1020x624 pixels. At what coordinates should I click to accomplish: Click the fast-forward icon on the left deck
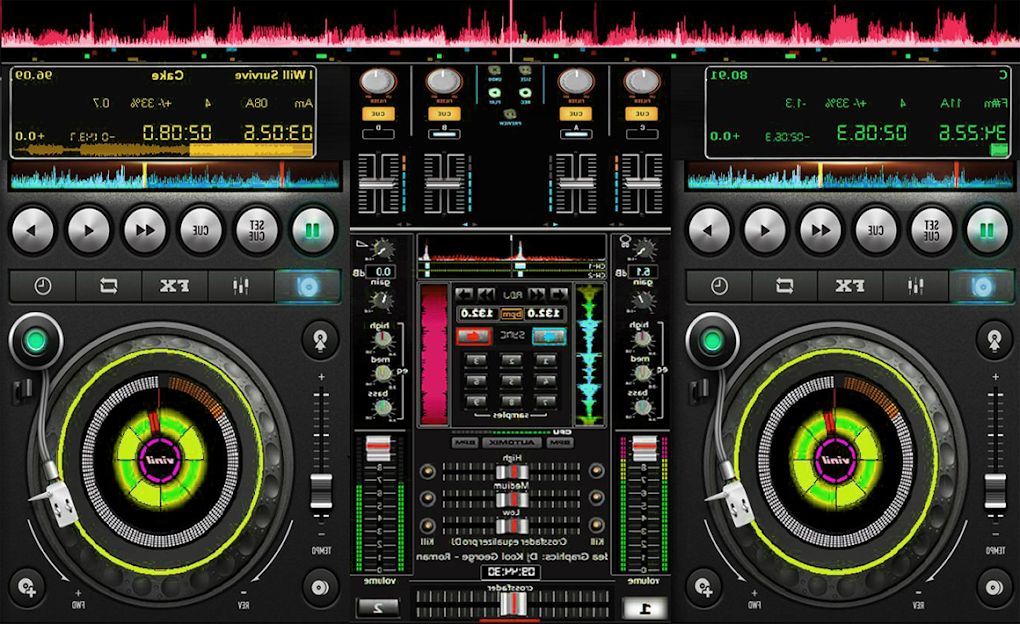[143, 229]
